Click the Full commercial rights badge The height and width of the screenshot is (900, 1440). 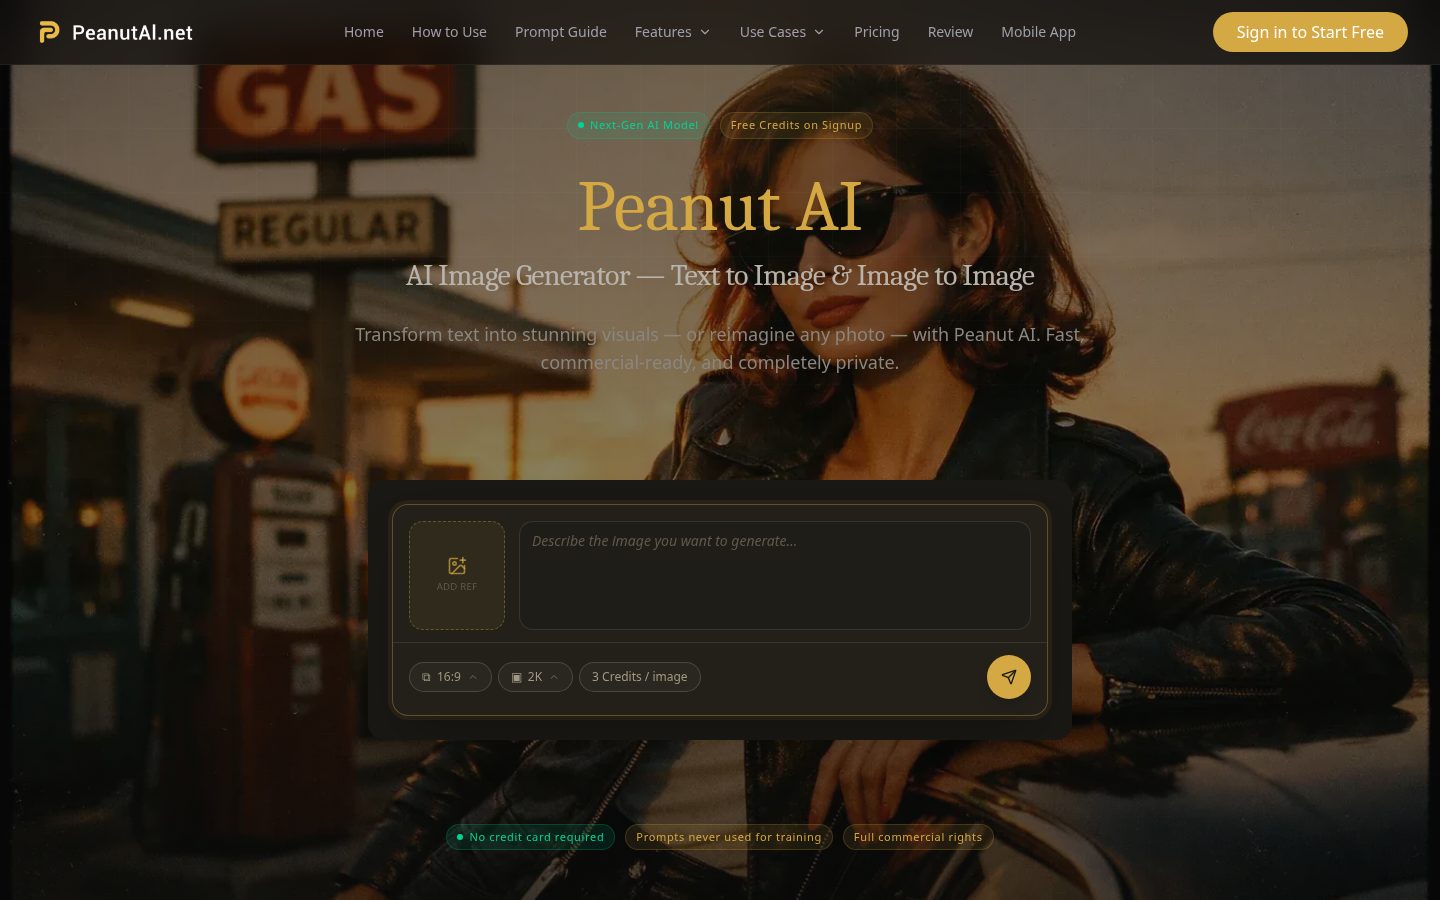[x=918, y=837]
